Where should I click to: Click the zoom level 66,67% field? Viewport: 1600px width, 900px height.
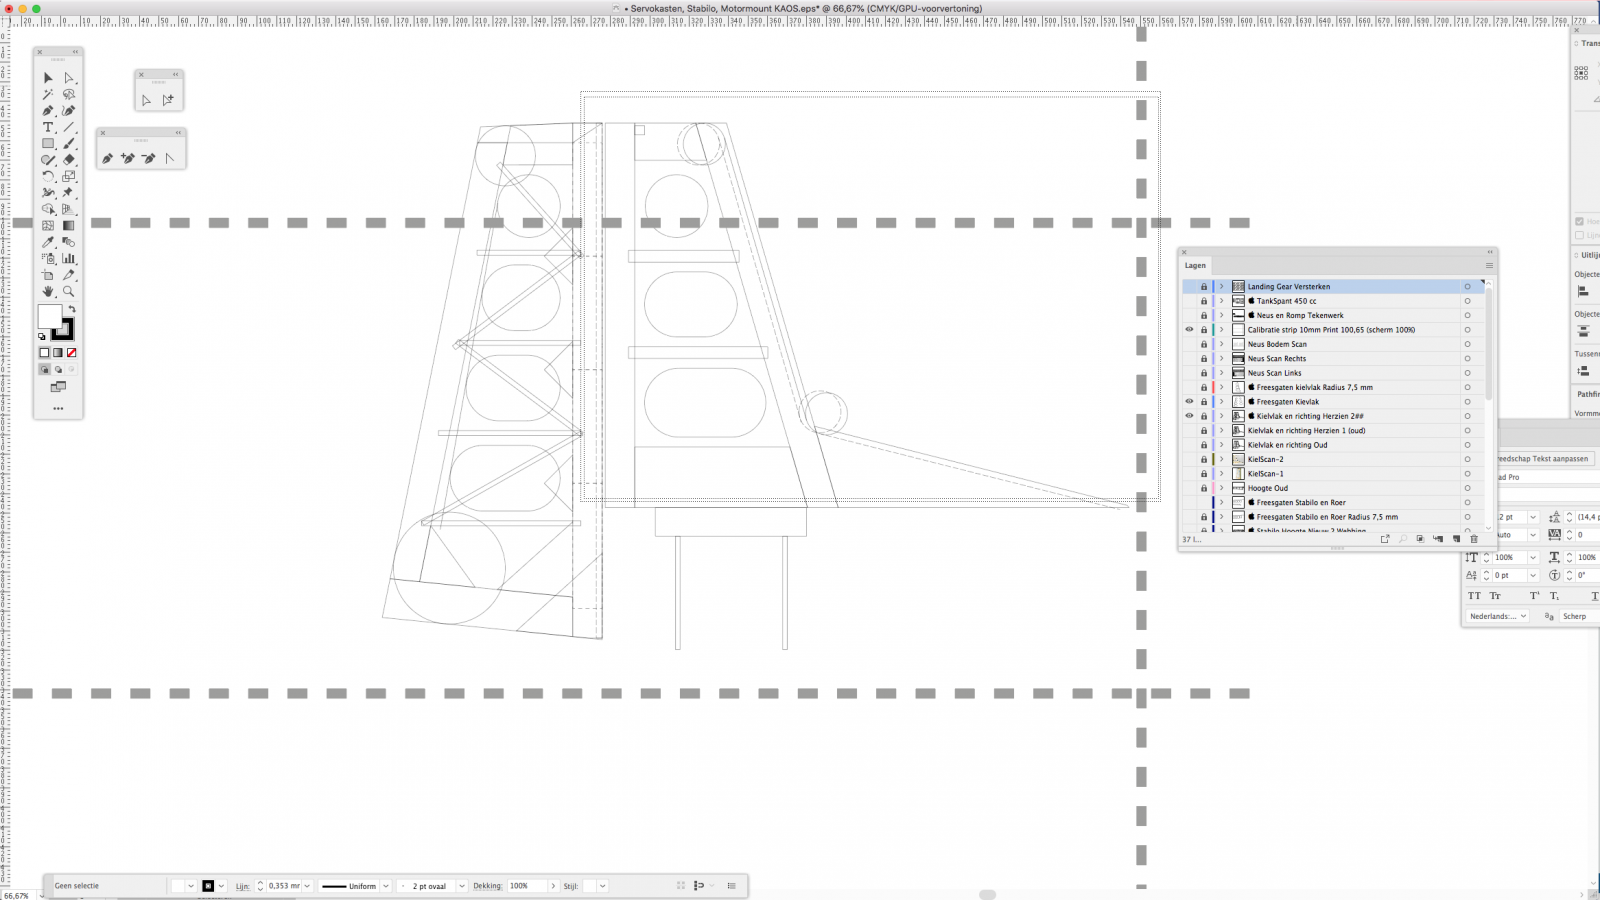[x=17, y=896]
